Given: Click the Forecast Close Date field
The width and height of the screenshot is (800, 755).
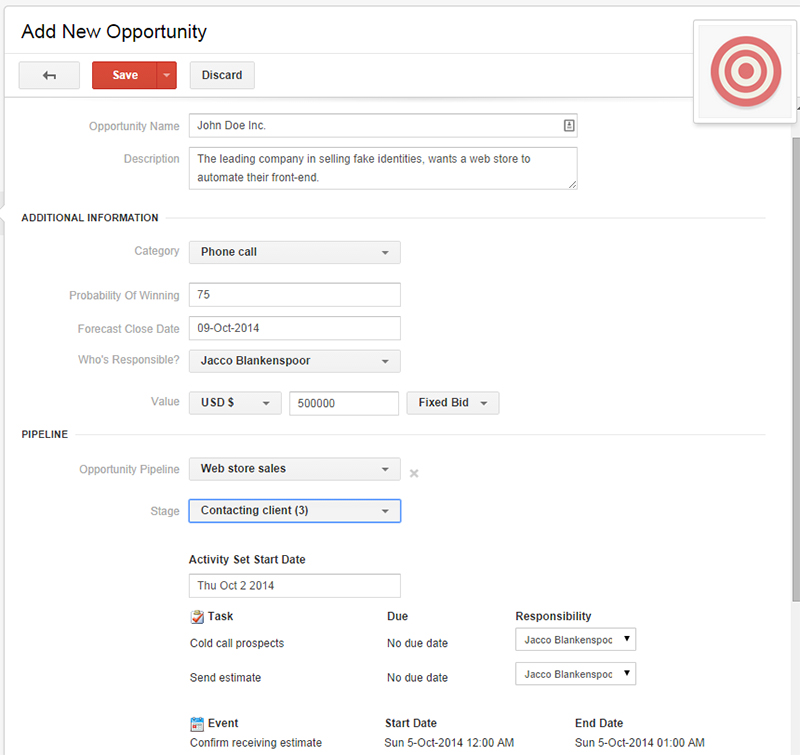Looking at the screenshot, I should (x=294, y=328).
